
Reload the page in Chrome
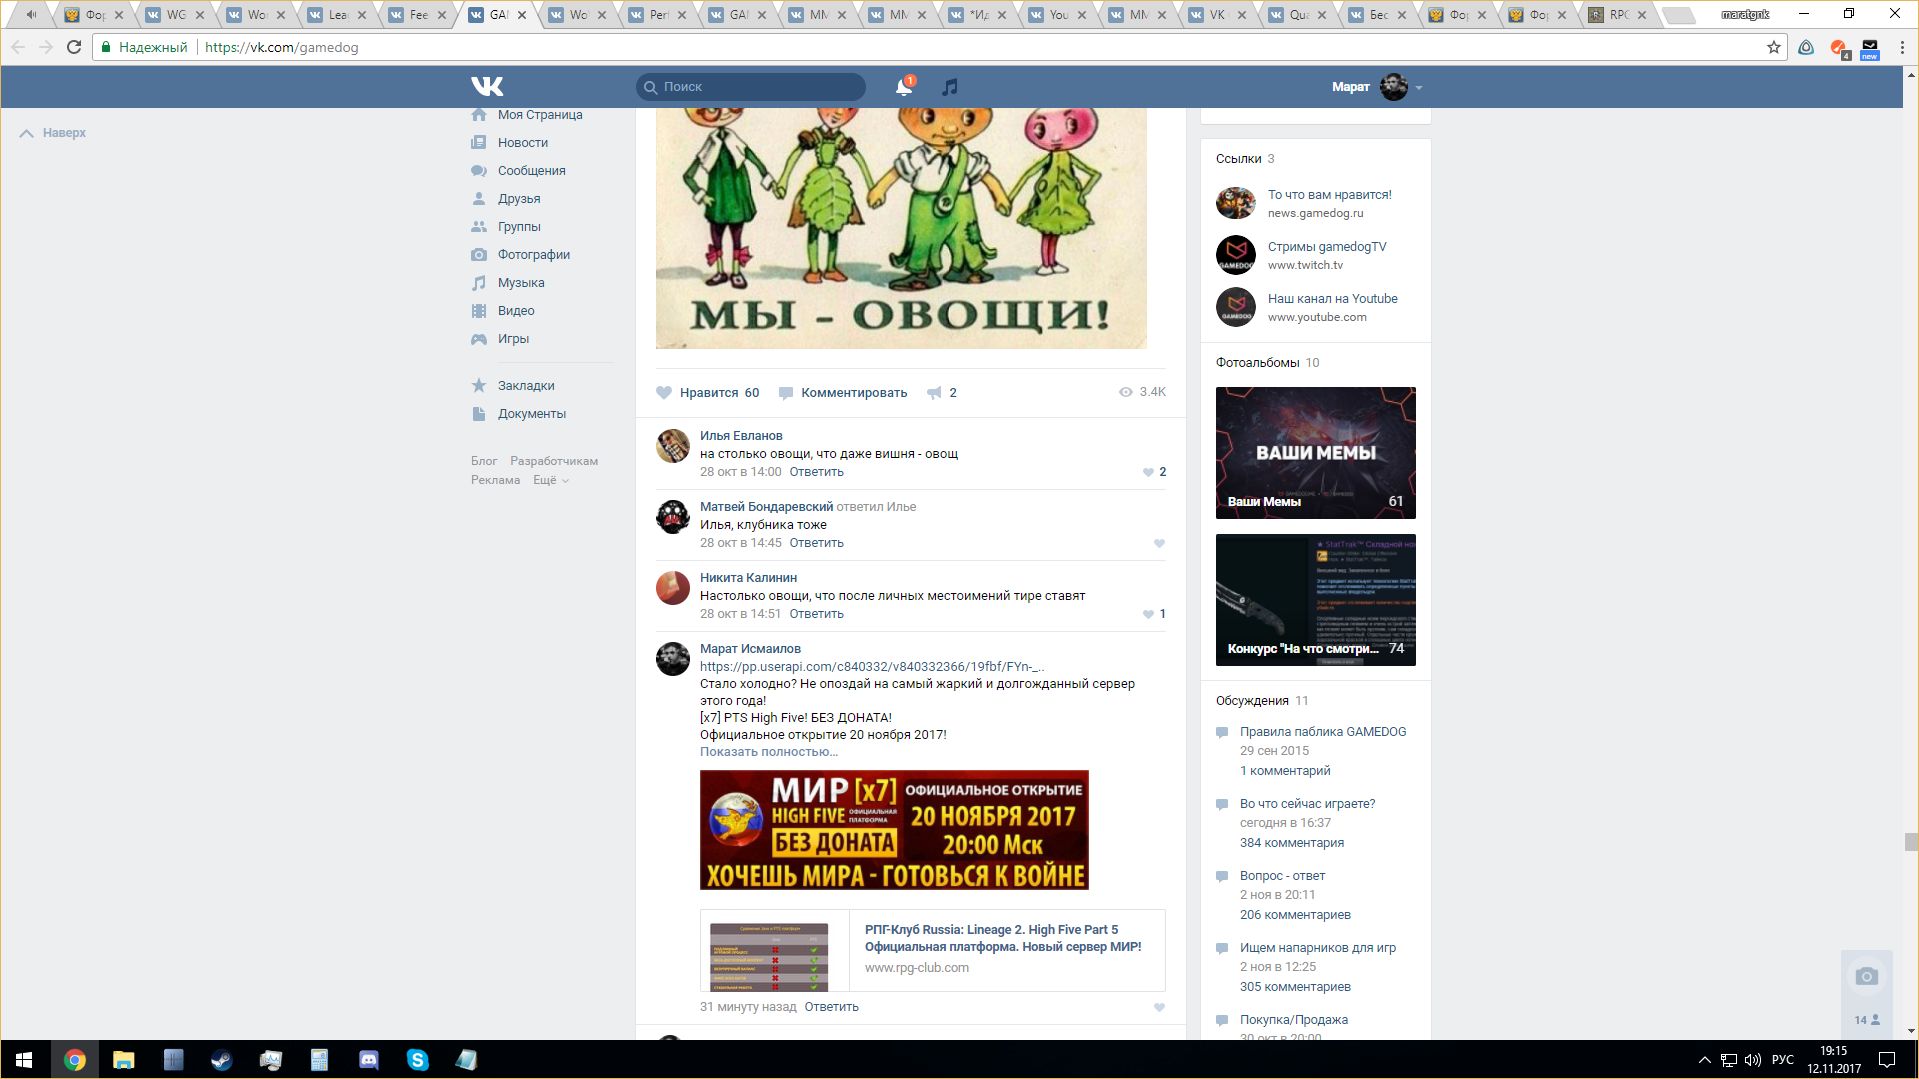tap(74, 47)
